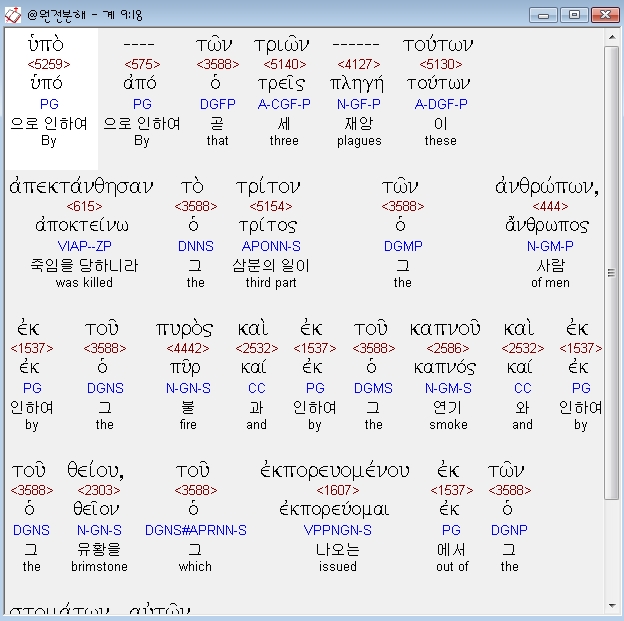Click the Greek word ἀνθρώπων
The width and height of the screenshot is (624, 621).
coord(547,186)
